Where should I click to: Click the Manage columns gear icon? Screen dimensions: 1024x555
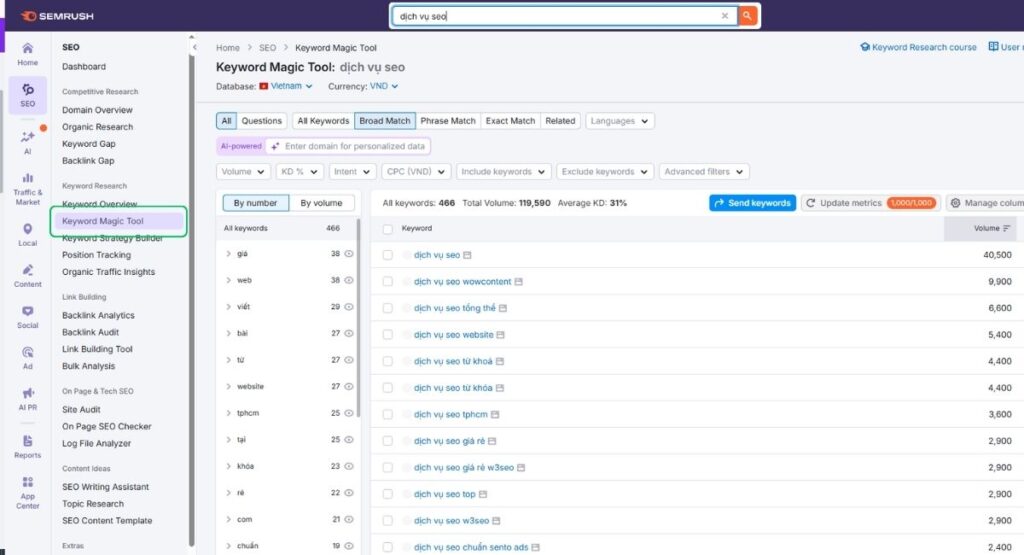coord(955,203)
